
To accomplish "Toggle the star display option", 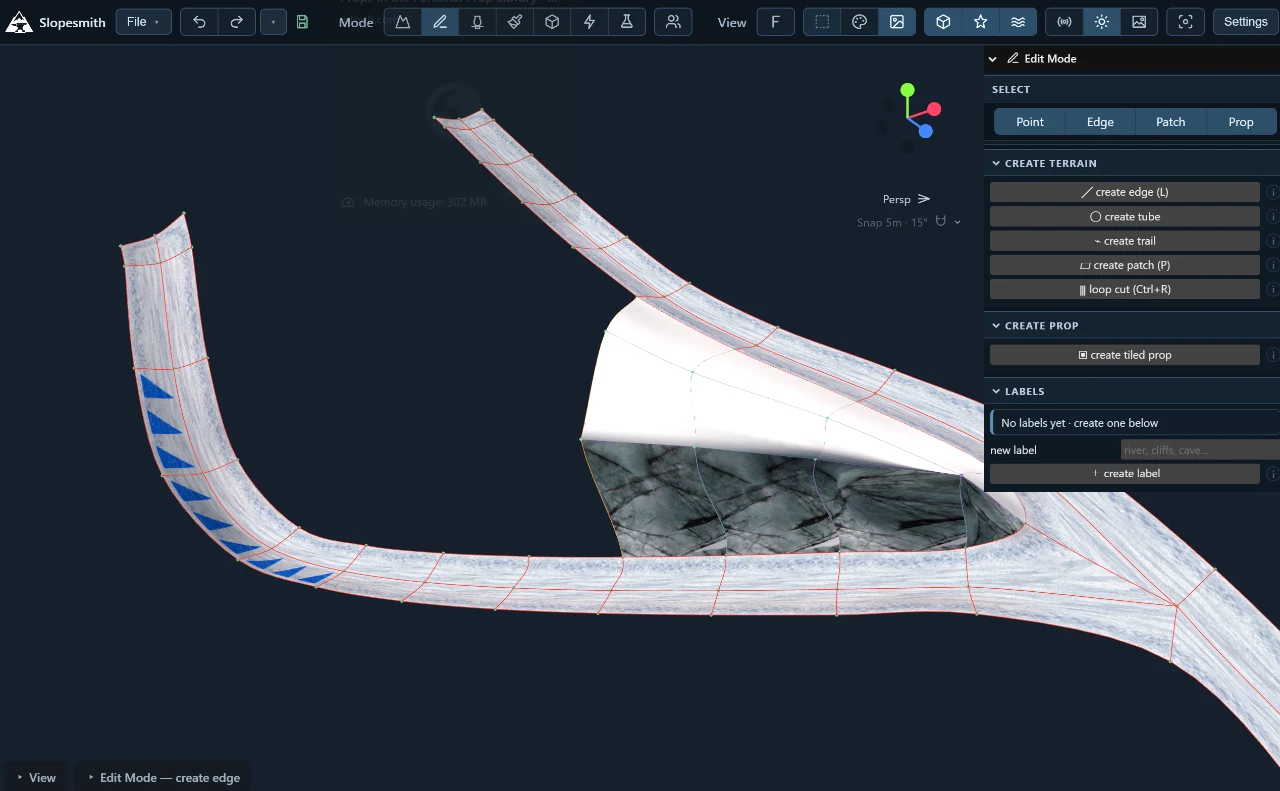I will (981, 22).
